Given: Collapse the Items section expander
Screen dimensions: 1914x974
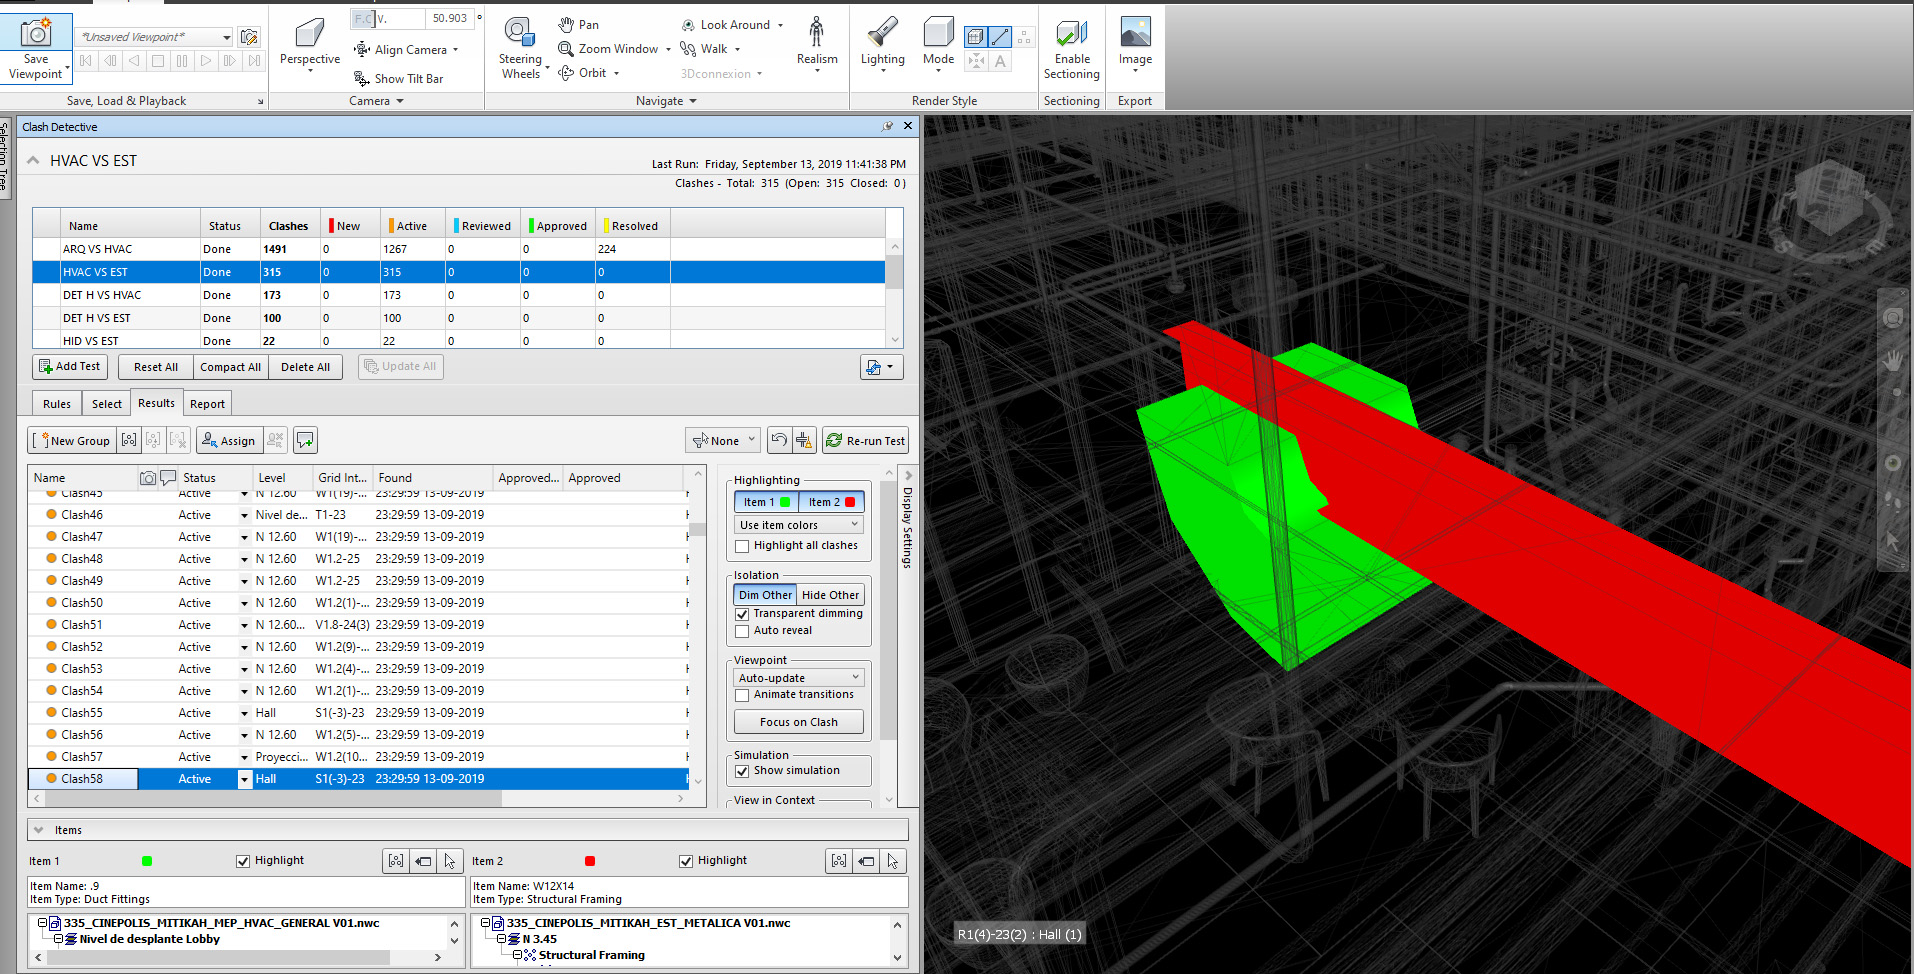Looking at the screenshot, I should [39, 830].
